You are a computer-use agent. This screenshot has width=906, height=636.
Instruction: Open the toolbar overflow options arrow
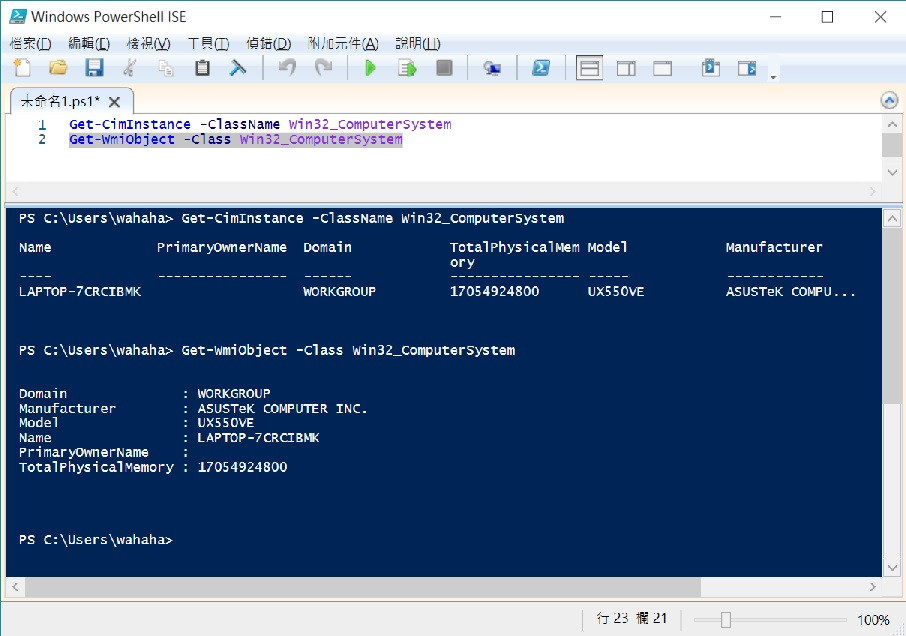tap(773, 77)
